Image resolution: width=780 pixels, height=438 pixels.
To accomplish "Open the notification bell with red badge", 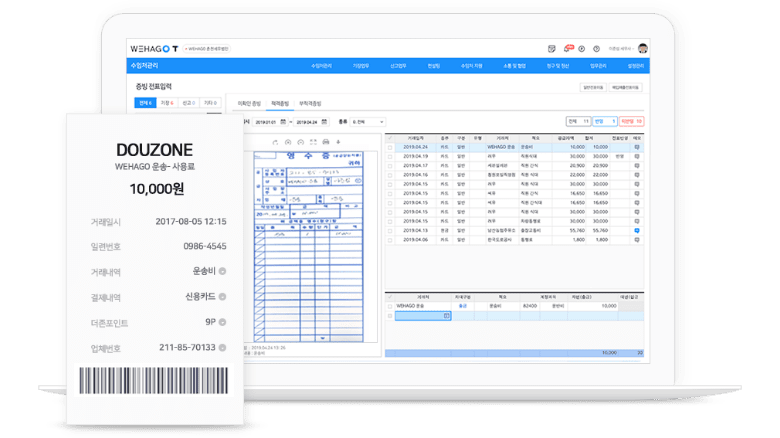I will pos(568,48).
